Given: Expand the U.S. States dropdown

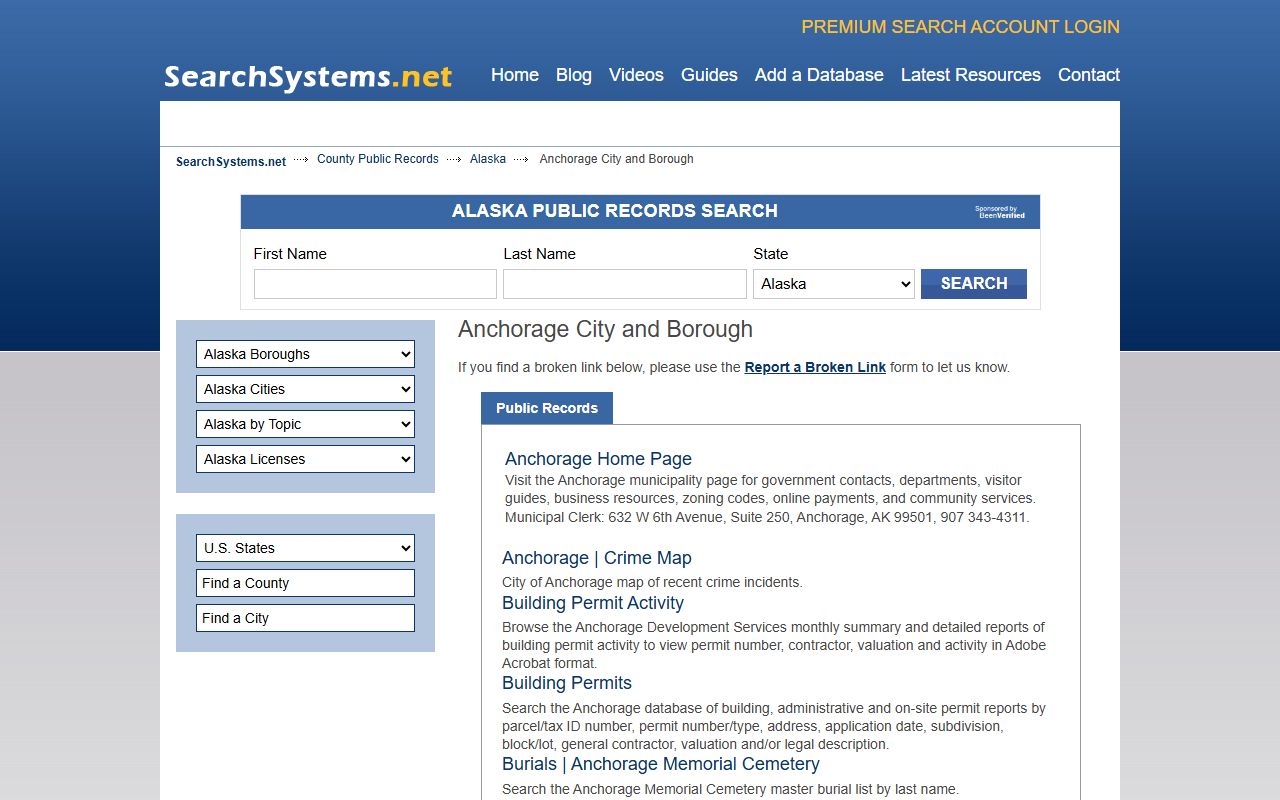Looking at the screenshot, I should tap(305, 548).
